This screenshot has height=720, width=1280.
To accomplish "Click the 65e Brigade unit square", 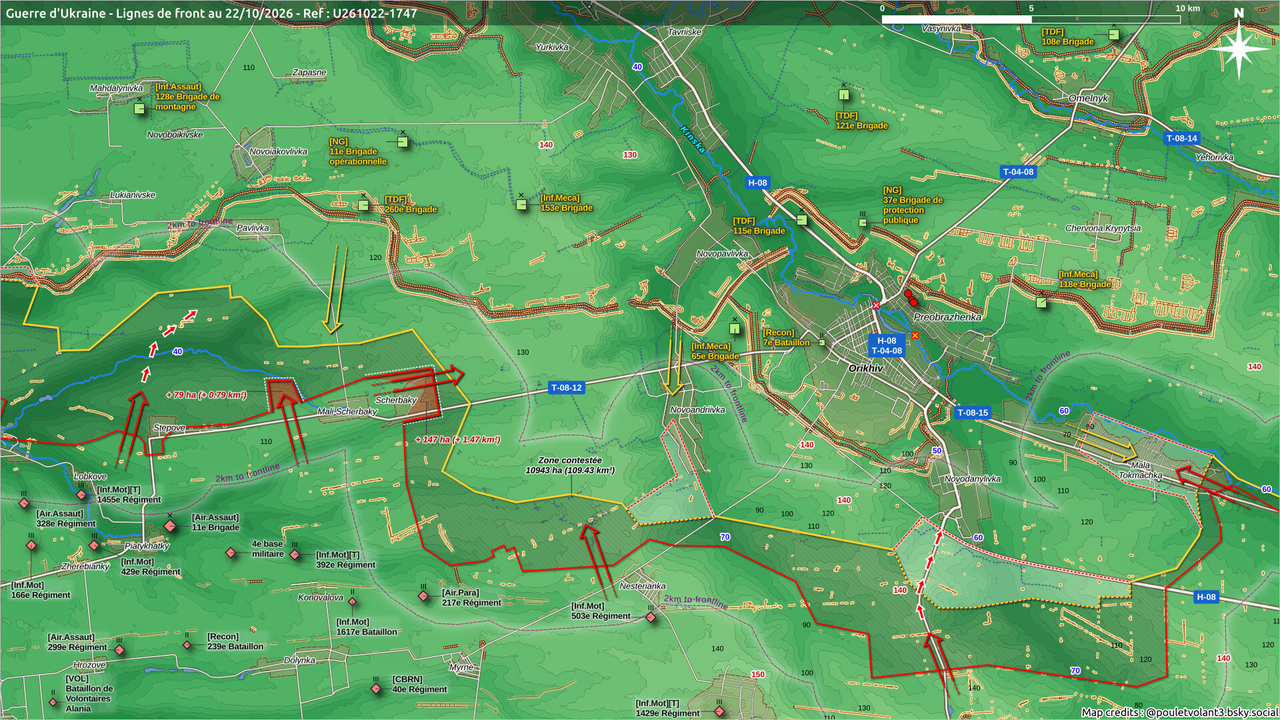I will tap(735, 330).
